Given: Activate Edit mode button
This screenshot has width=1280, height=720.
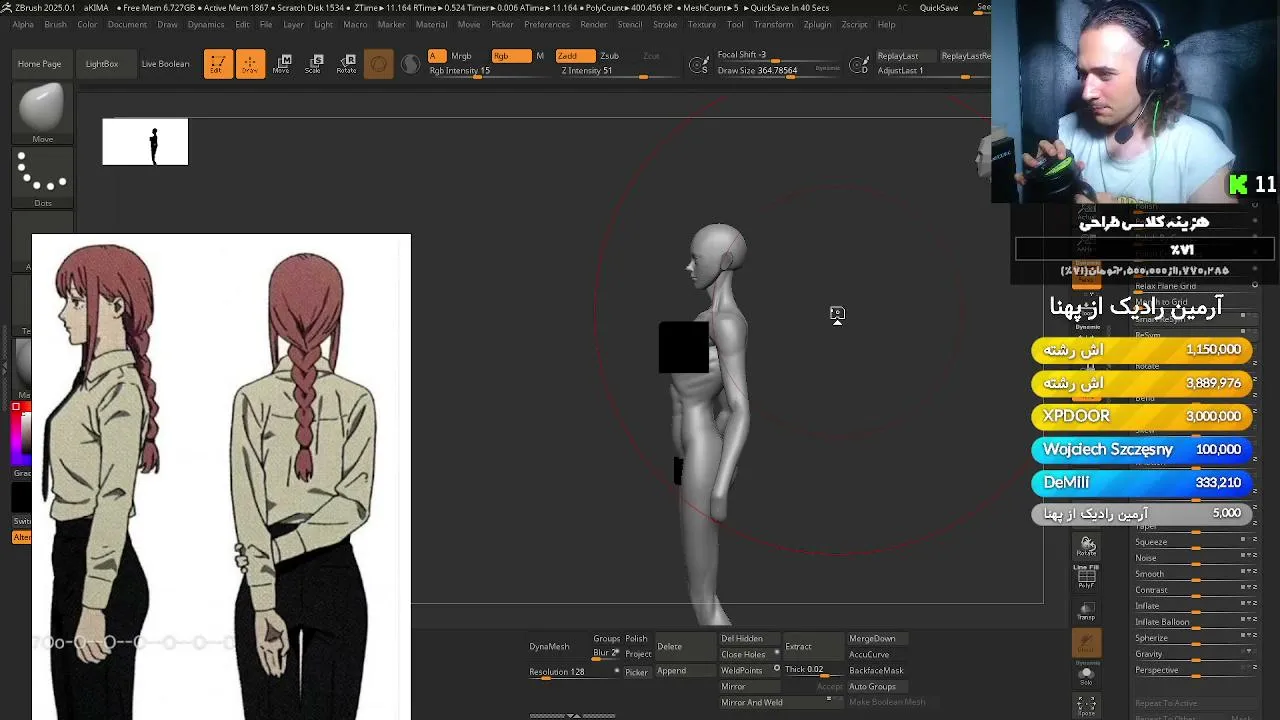Looking at the screenshot, I should pyautogui.click(x=218, y=64).
